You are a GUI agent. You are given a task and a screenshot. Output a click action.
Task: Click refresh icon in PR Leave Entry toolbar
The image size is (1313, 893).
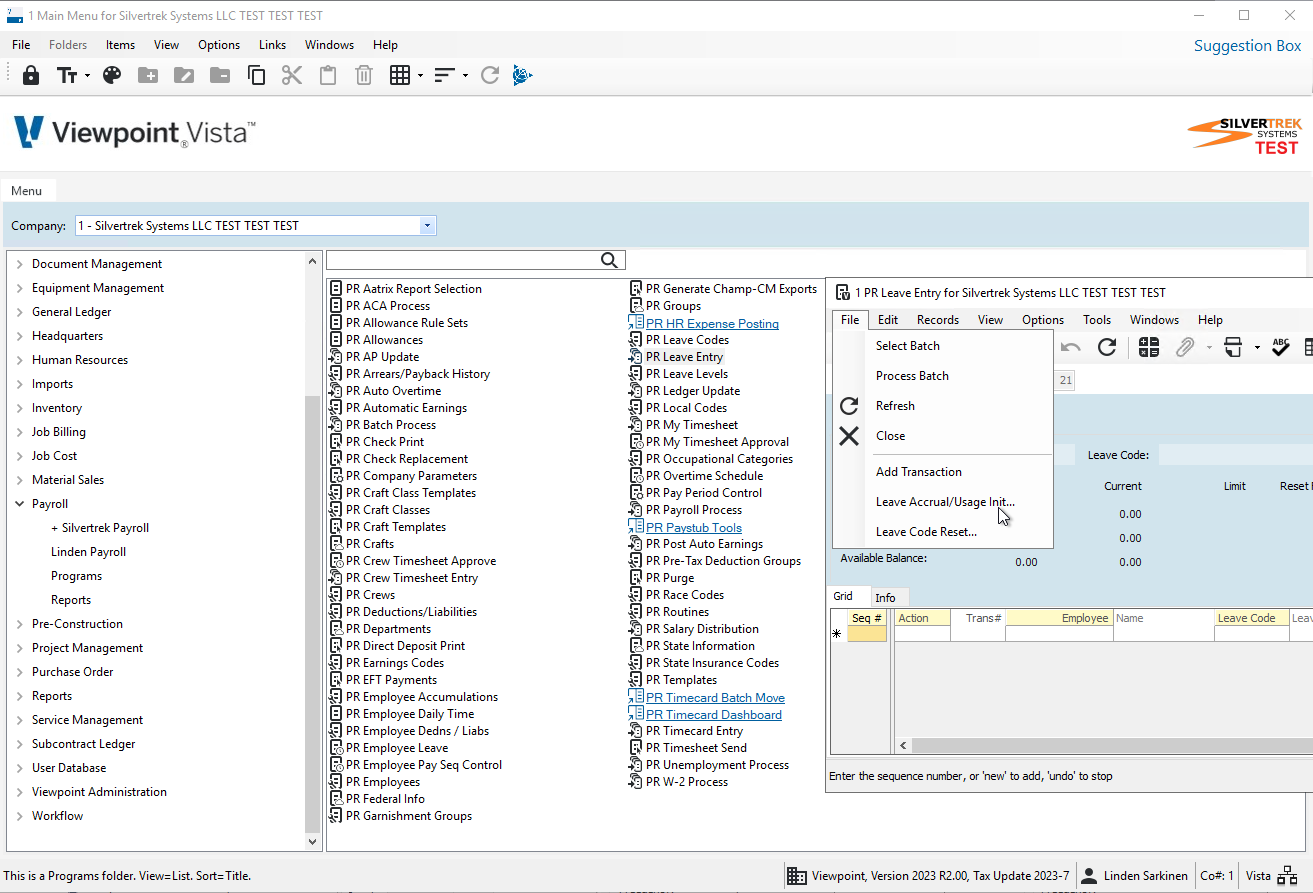coord(1107,347)
